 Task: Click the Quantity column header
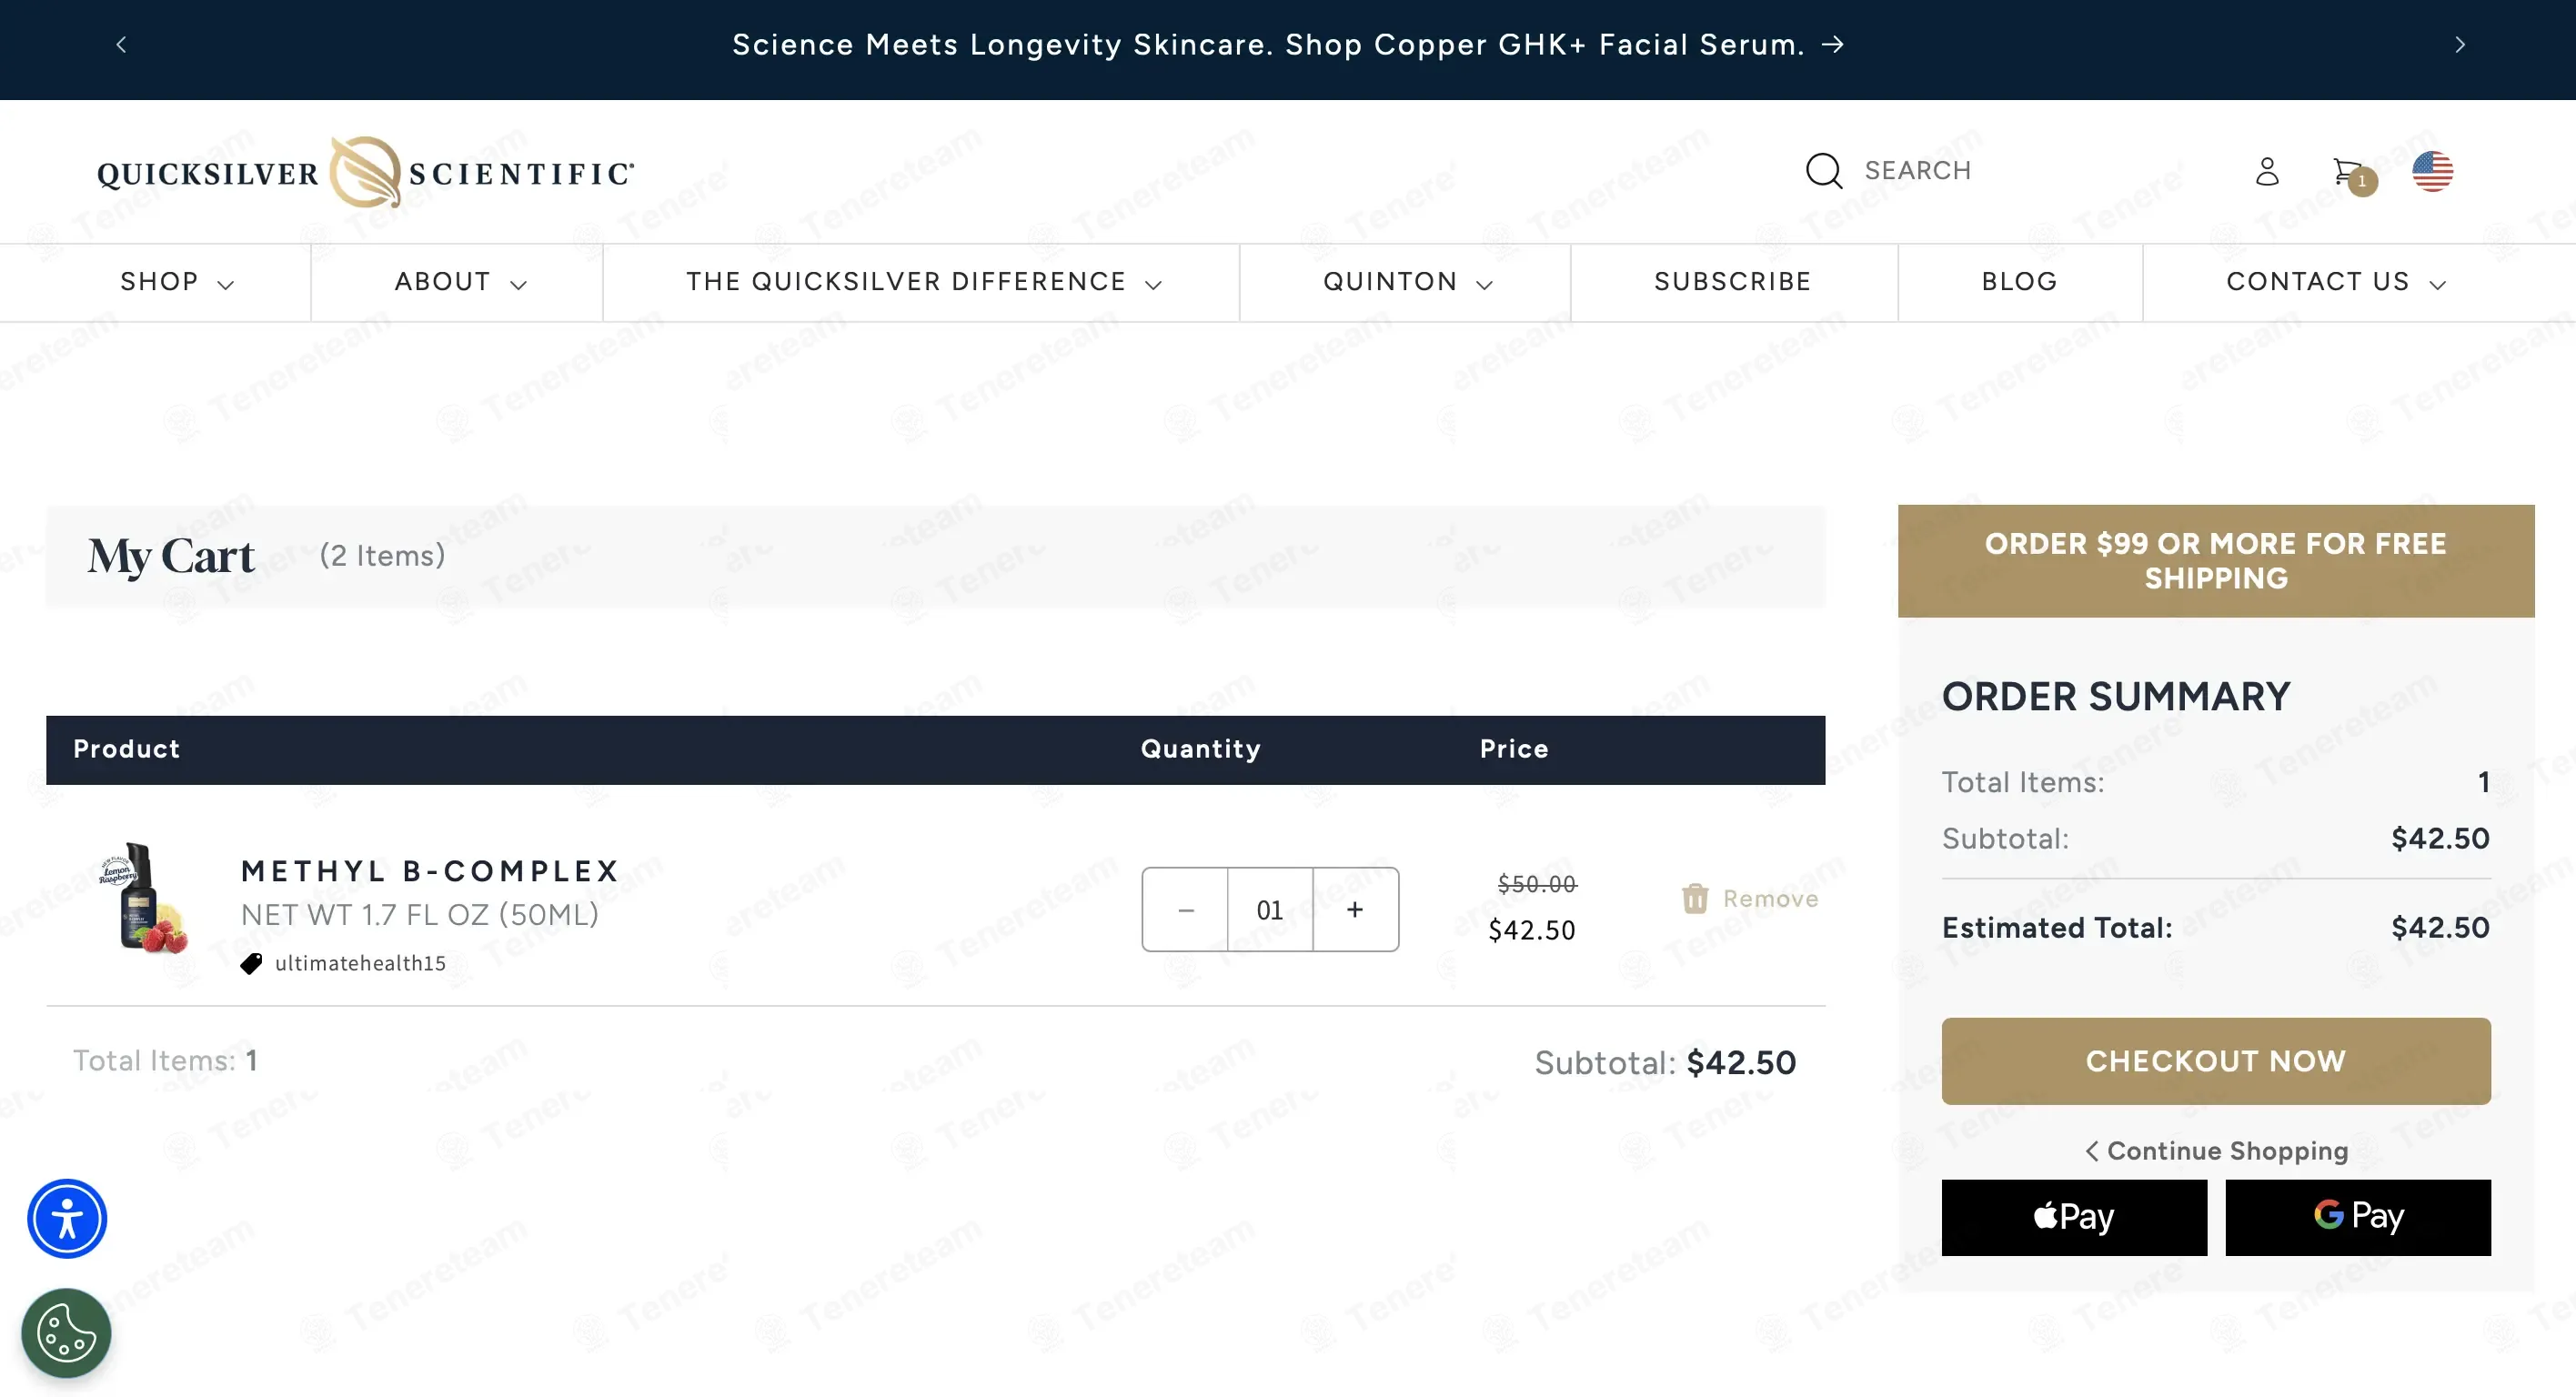click(1200, 749)
